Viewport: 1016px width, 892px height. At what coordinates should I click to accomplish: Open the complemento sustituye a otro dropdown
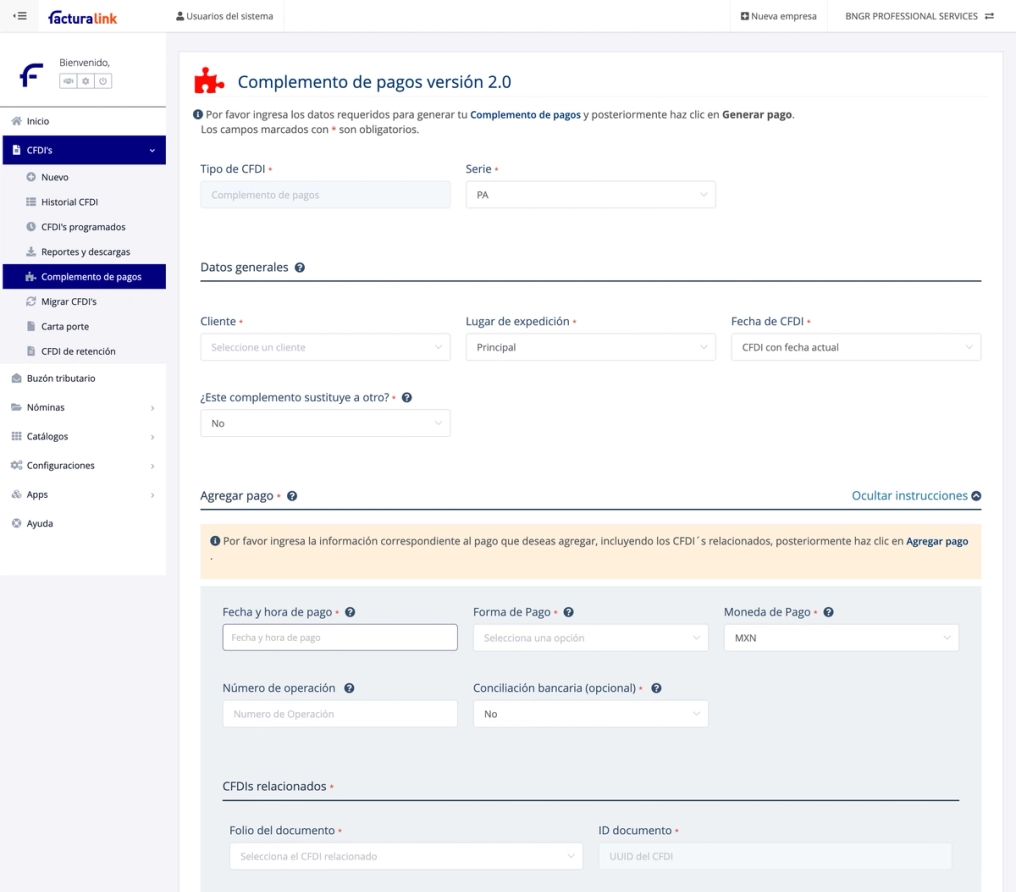(x=325, y=424)
